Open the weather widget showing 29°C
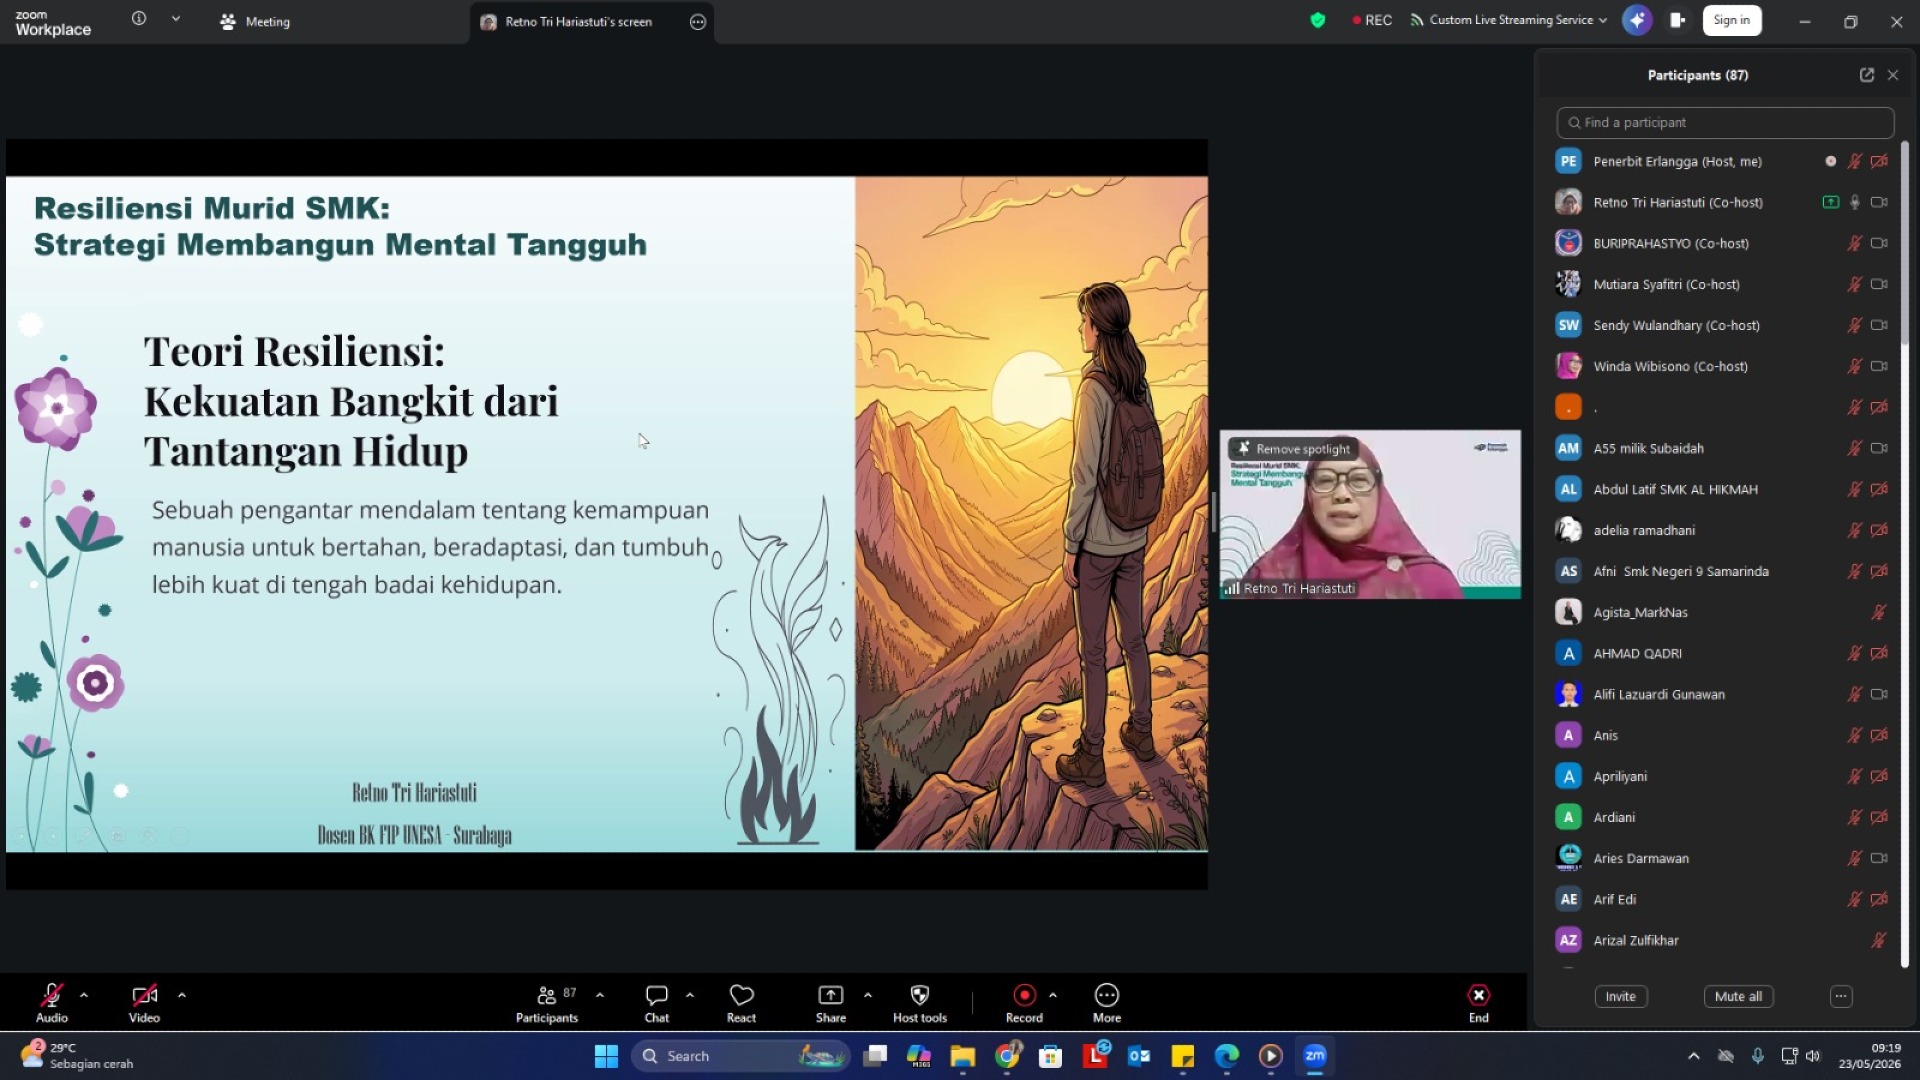This screenshot has width=1920, height=1080. [x=76, y=1056]
